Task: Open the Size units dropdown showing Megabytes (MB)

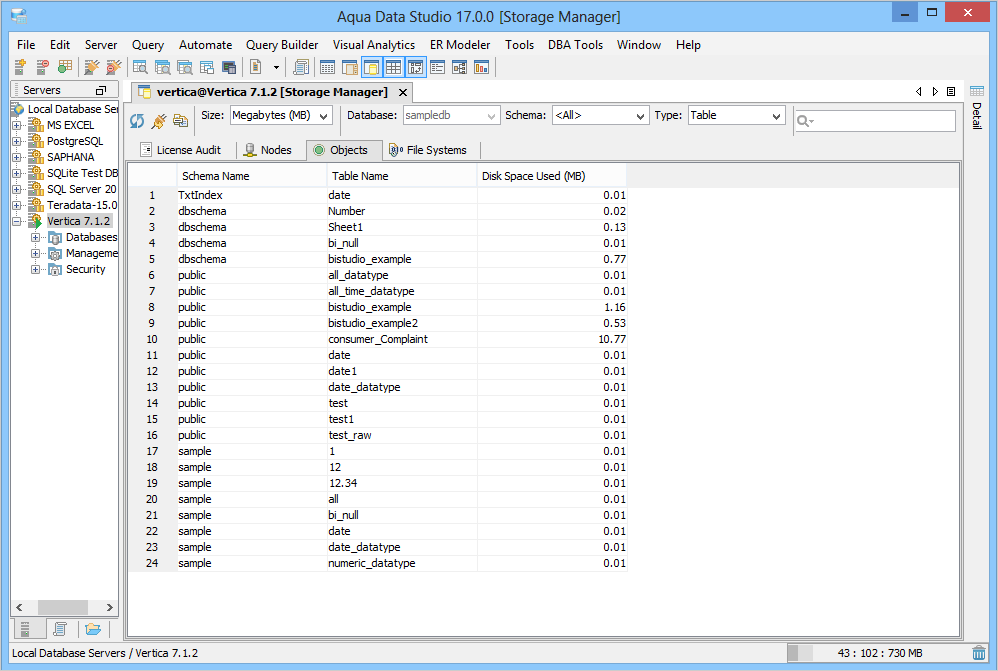Action: pos(281,116)
